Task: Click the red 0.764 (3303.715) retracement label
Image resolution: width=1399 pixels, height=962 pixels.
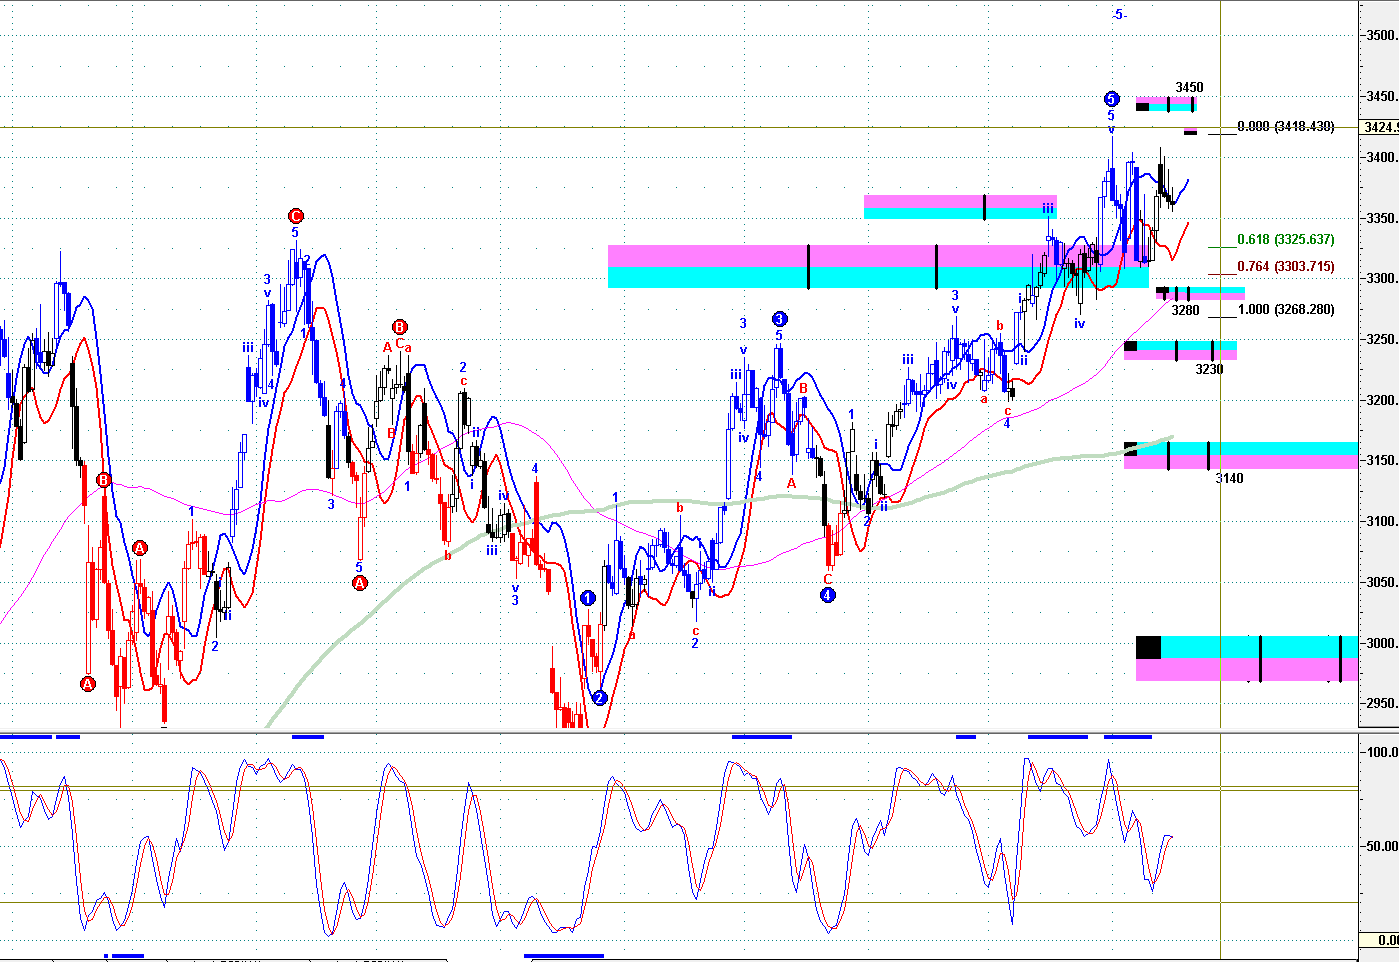Action: [1285, 267]
